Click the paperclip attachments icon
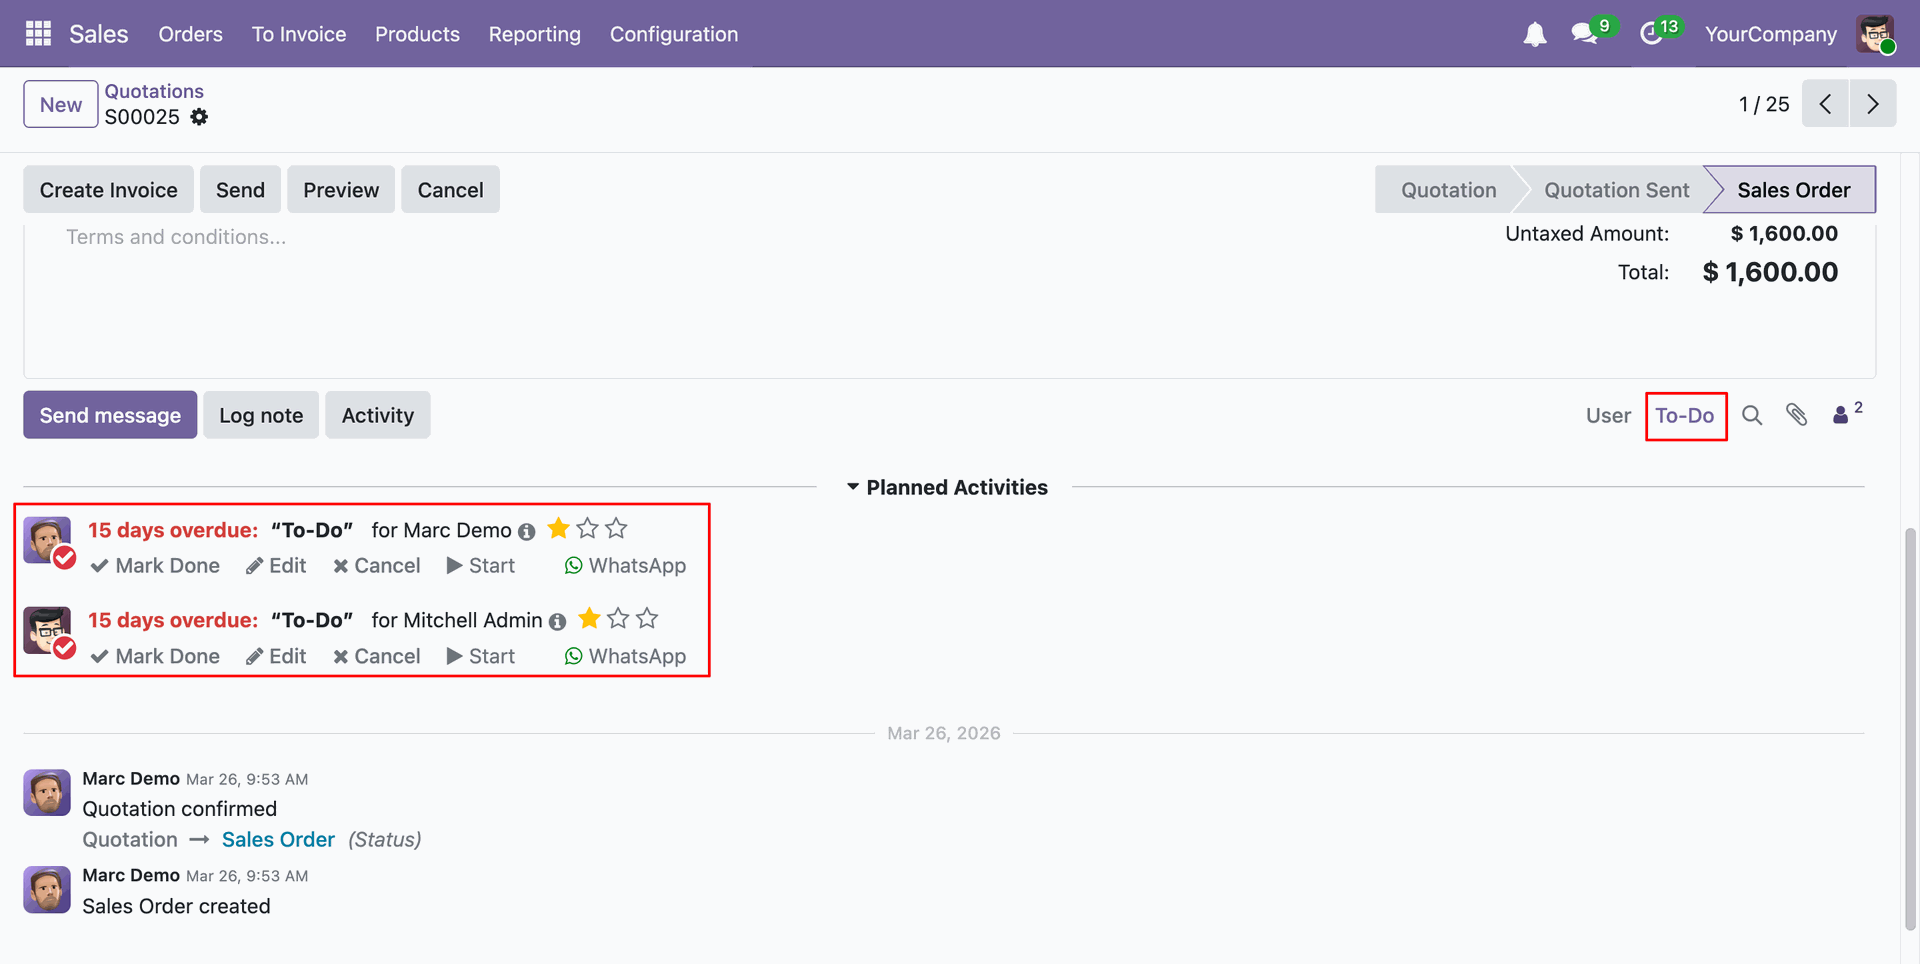1920x964 pixels. (1797, 415)
